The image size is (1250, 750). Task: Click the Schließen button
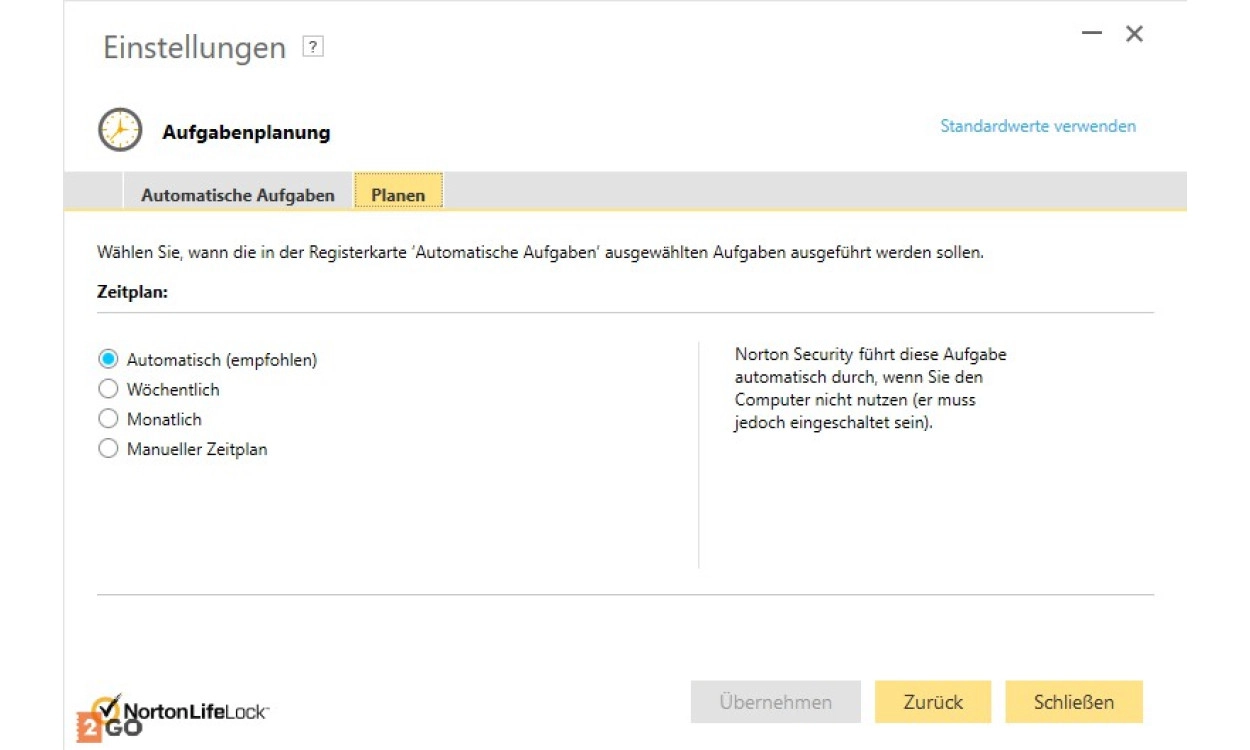pos(1073,702)
